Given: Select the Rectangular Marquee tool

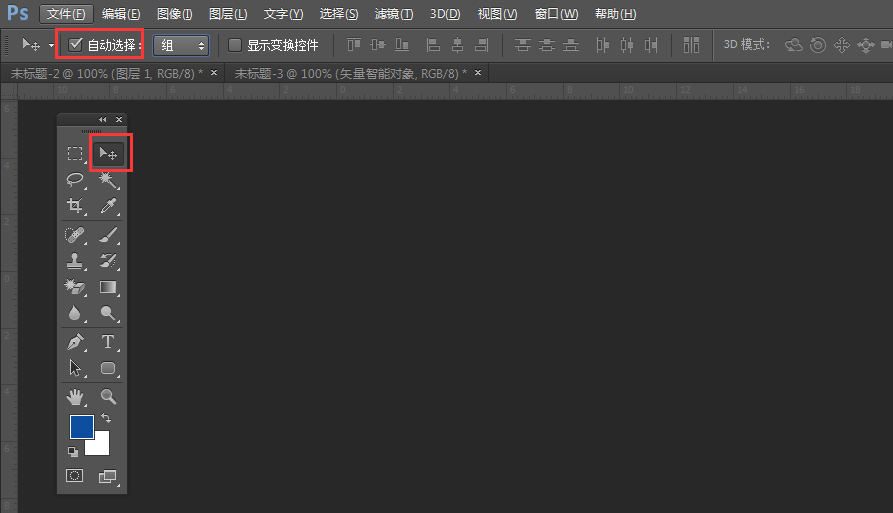Looking at the screenshot, I should (x=75, y=154).
